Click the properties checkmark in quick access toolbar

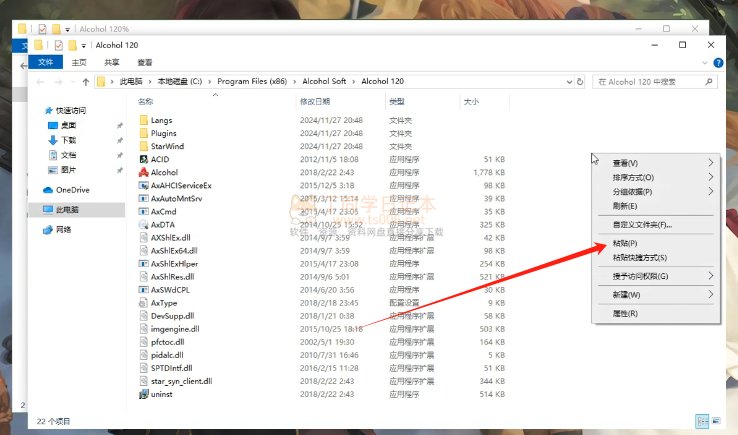[x=58, y=45]
